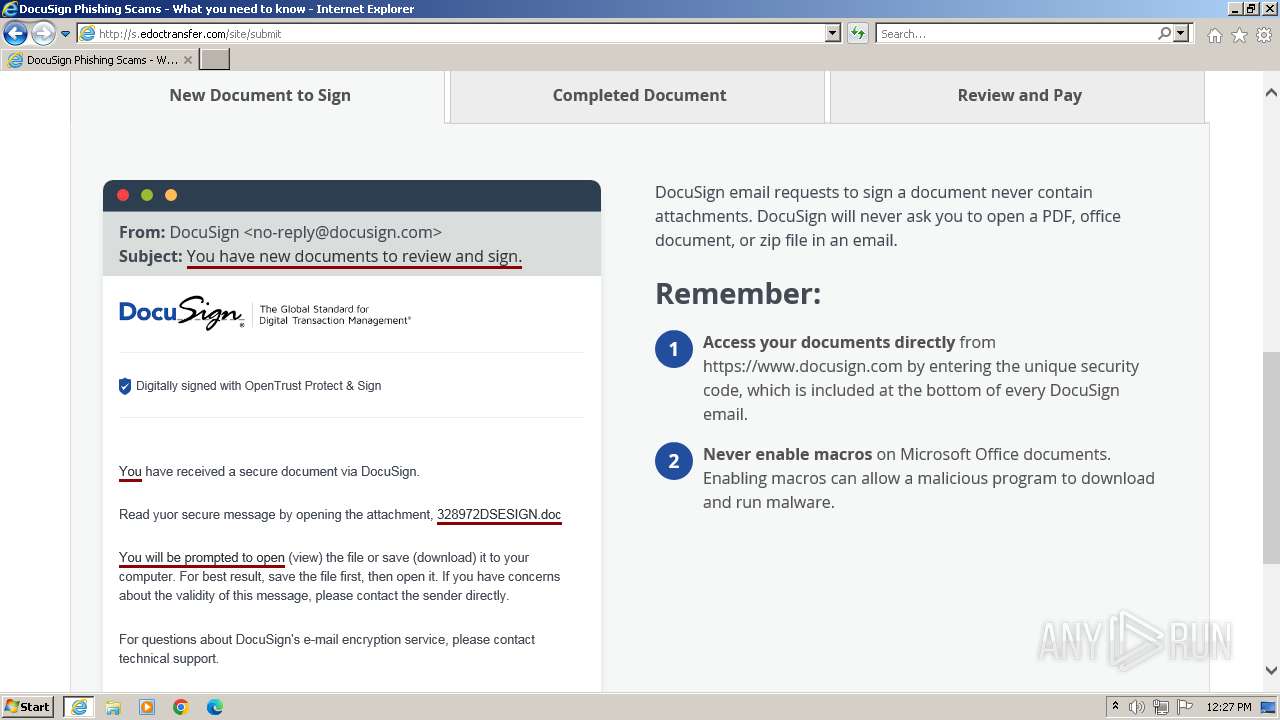Select the DocuSign Phishing Scams browser tab
Viewport: 1280px width, 720px height.
pyautogui.click(x=98, y=60)
